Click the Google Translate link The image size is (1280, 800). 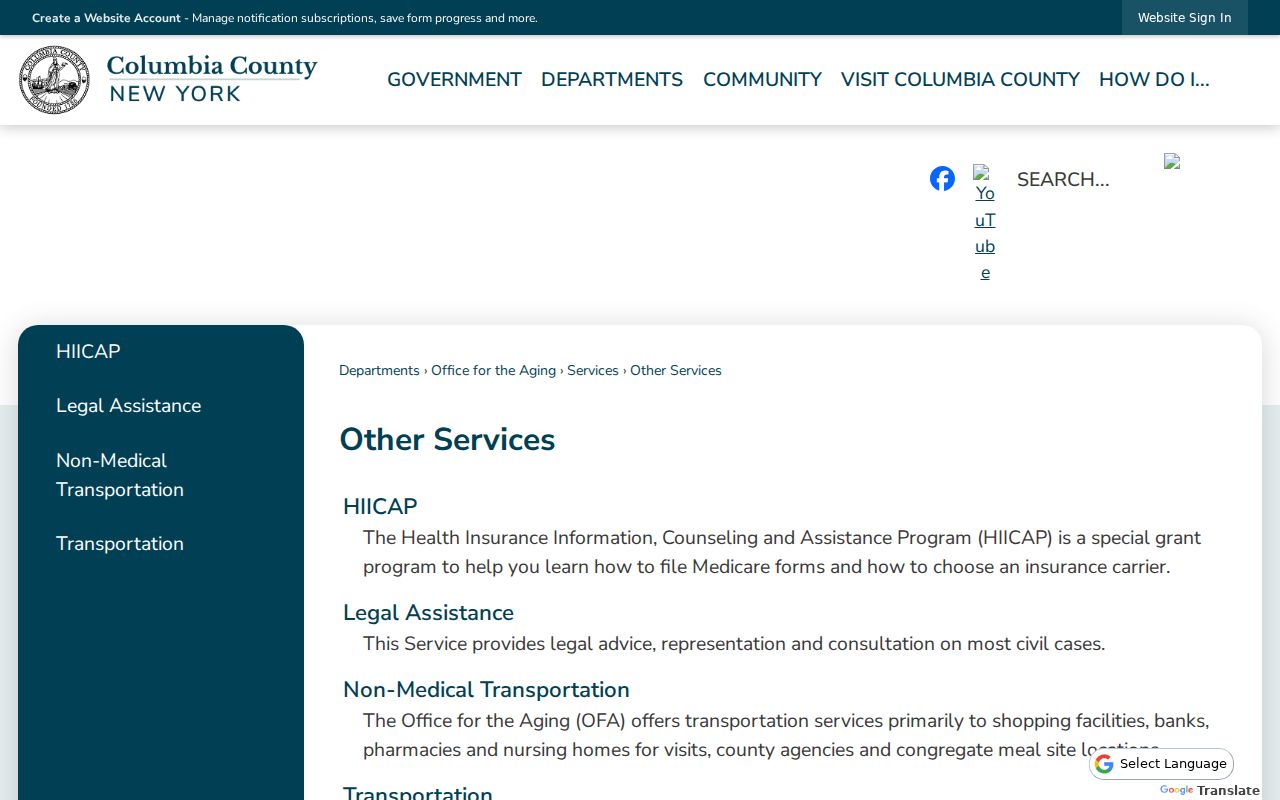click(x=1209, y=790)
